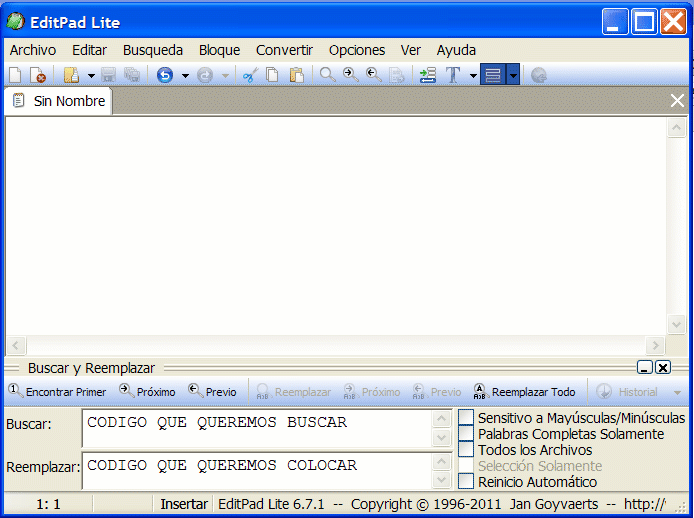The height and width of the screenshot is (518, 694).
Task: Enable Palabras Completas Solamente checkbox
Action: pyautogui.click(x=466, y=433)
